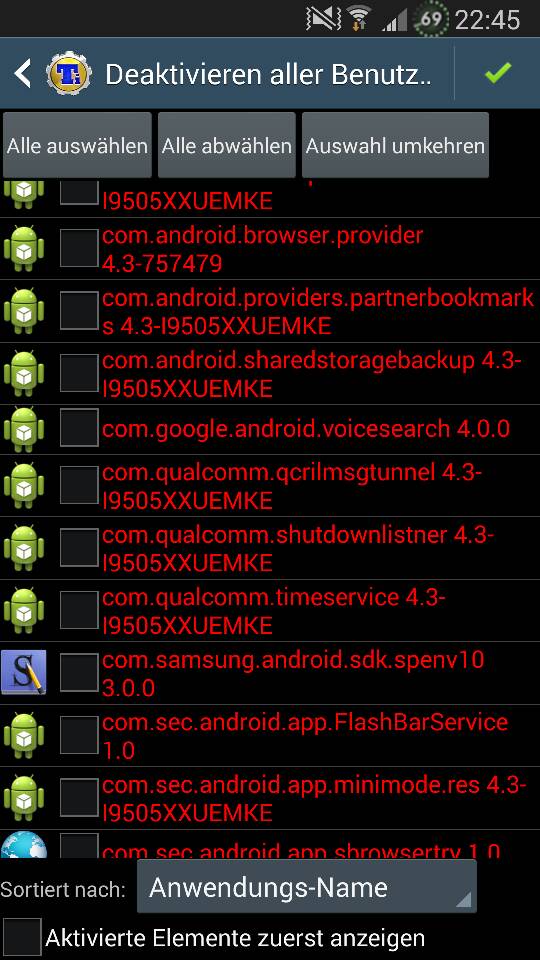The width and height of the screenshot is (540, 960).
Task: Check the com.android.sharedstoragebackup checkbox
Action: click(79, 373)
